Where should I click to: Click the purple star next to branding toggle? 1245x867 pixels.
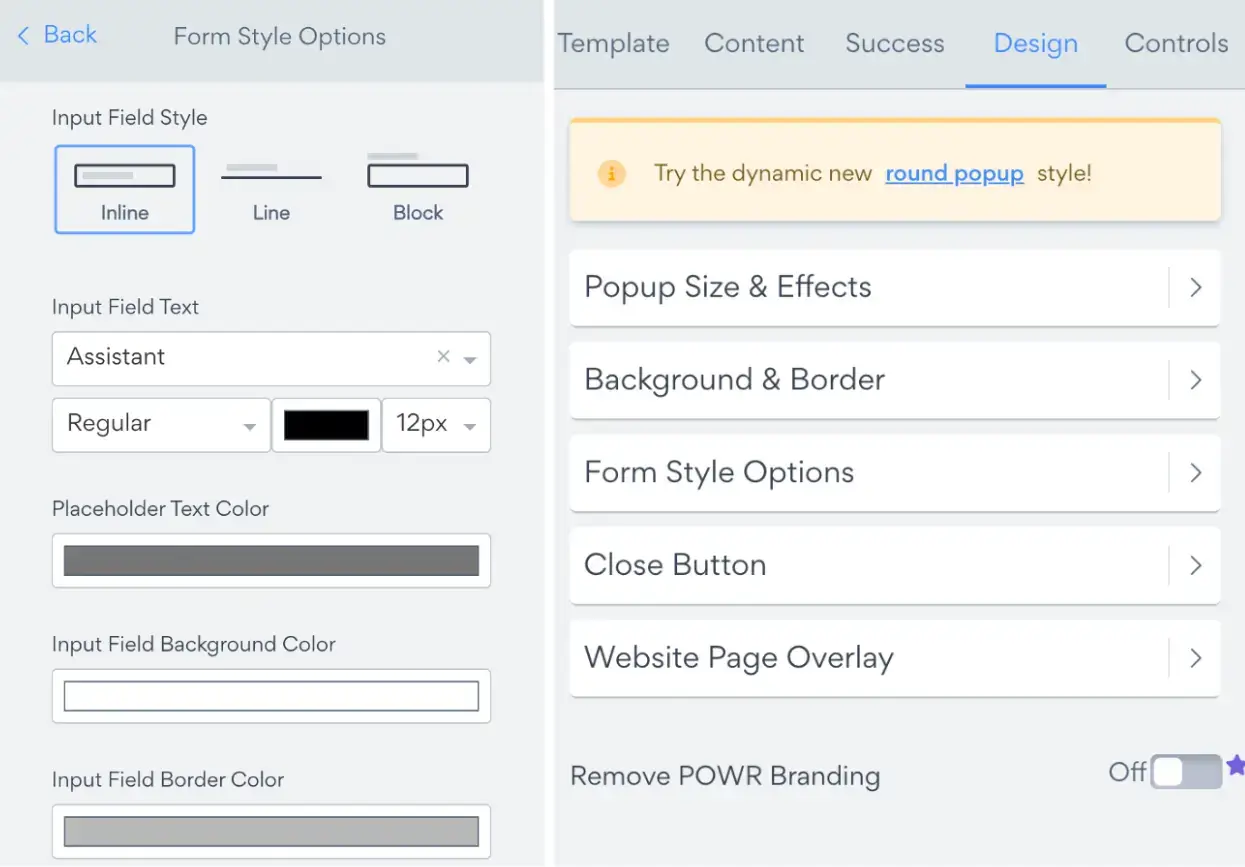coord(1234,764)
